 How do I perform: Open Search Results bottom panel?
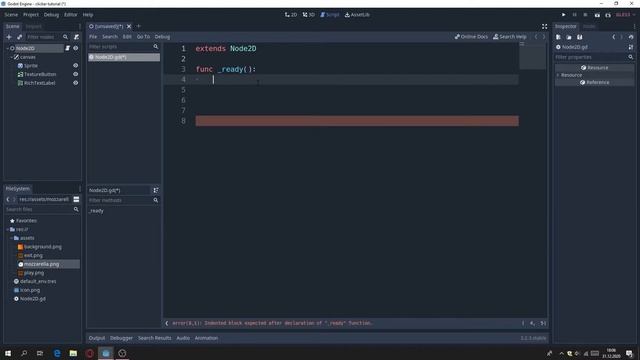coord(155,338)
